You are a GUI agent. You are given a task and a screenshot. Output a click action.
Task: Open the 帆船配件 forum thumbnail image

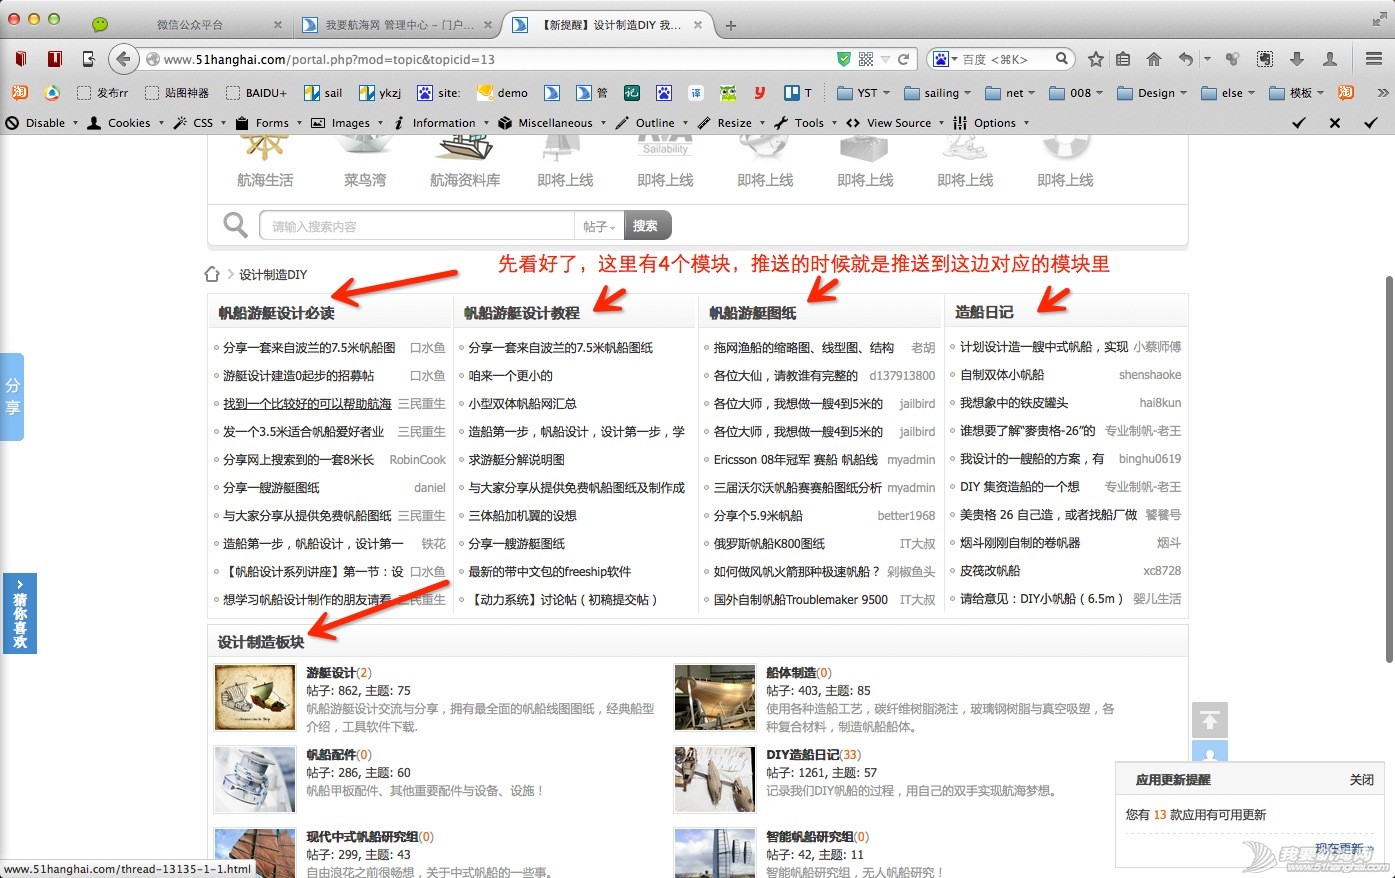point(255,779)
